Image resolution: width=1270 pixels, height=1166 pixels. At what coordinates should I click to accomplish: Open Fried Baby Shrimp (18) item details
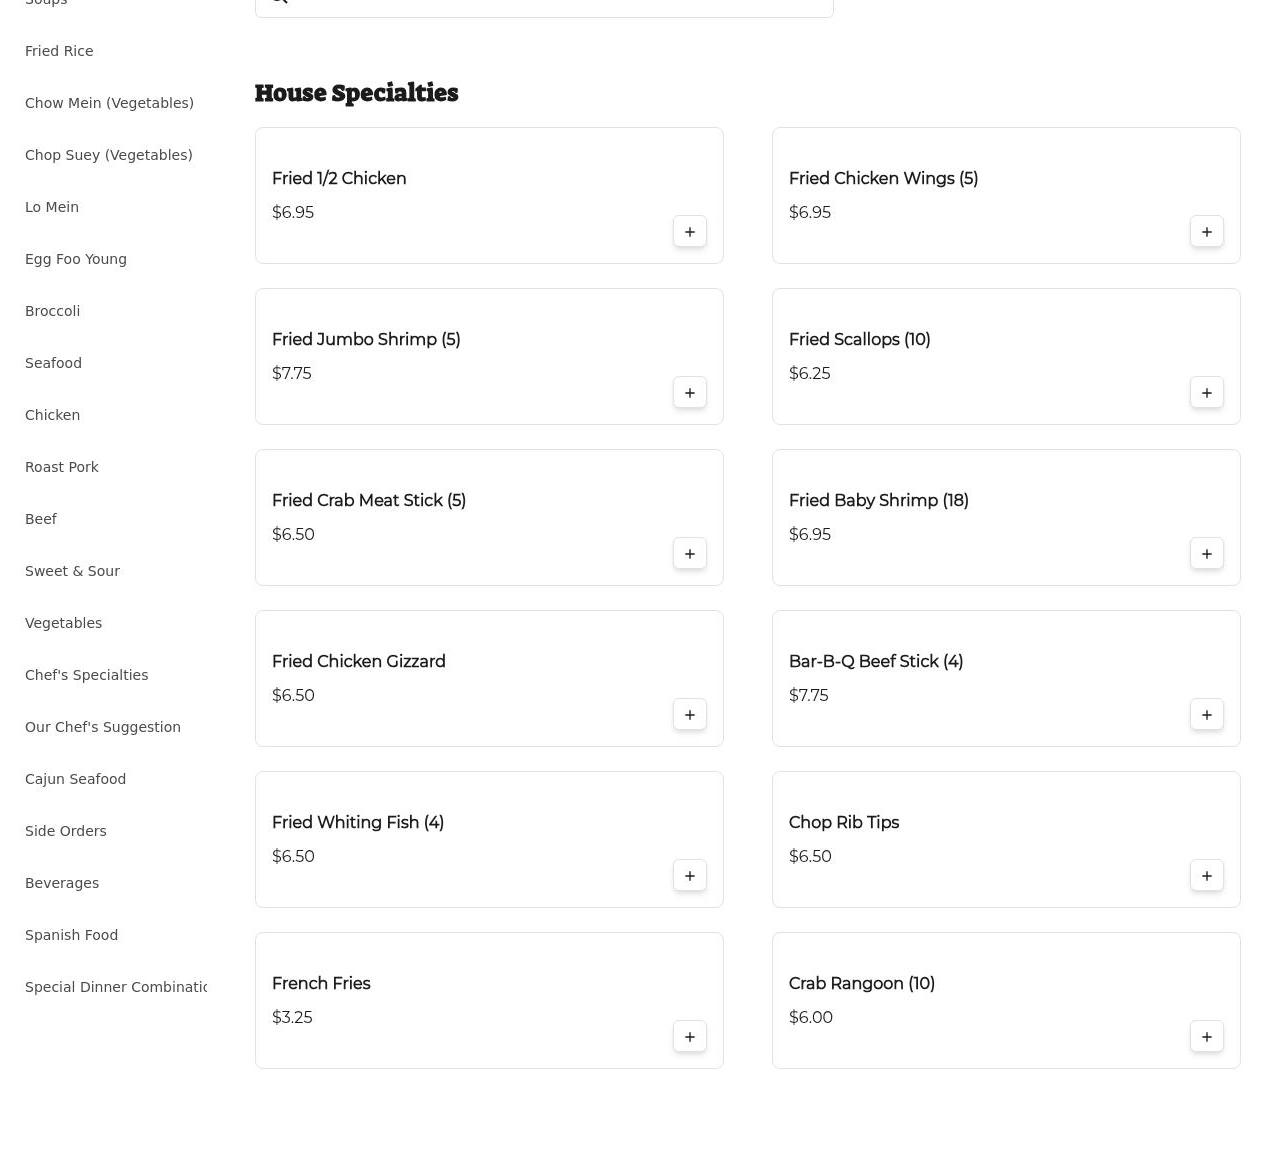(878, 501)
